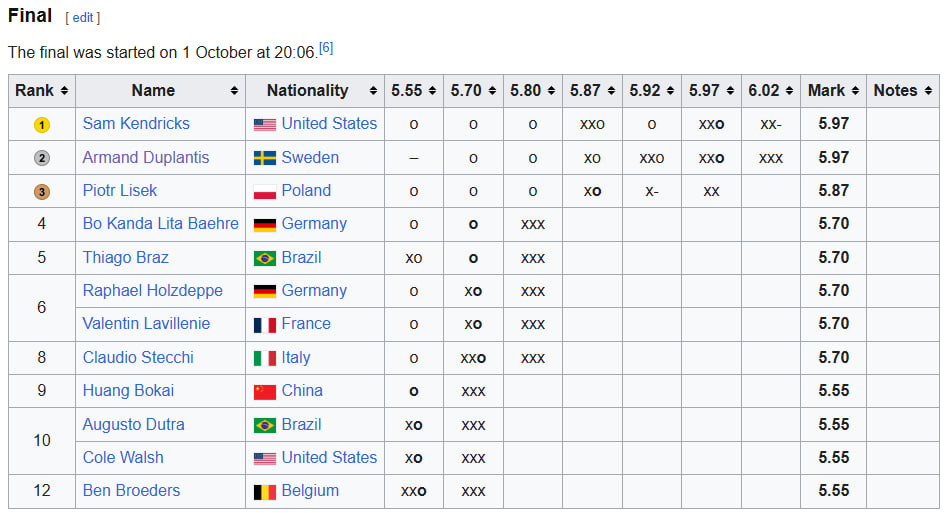
Task: Open the edit link beside Final heading
Action: [x=83, y=18]
